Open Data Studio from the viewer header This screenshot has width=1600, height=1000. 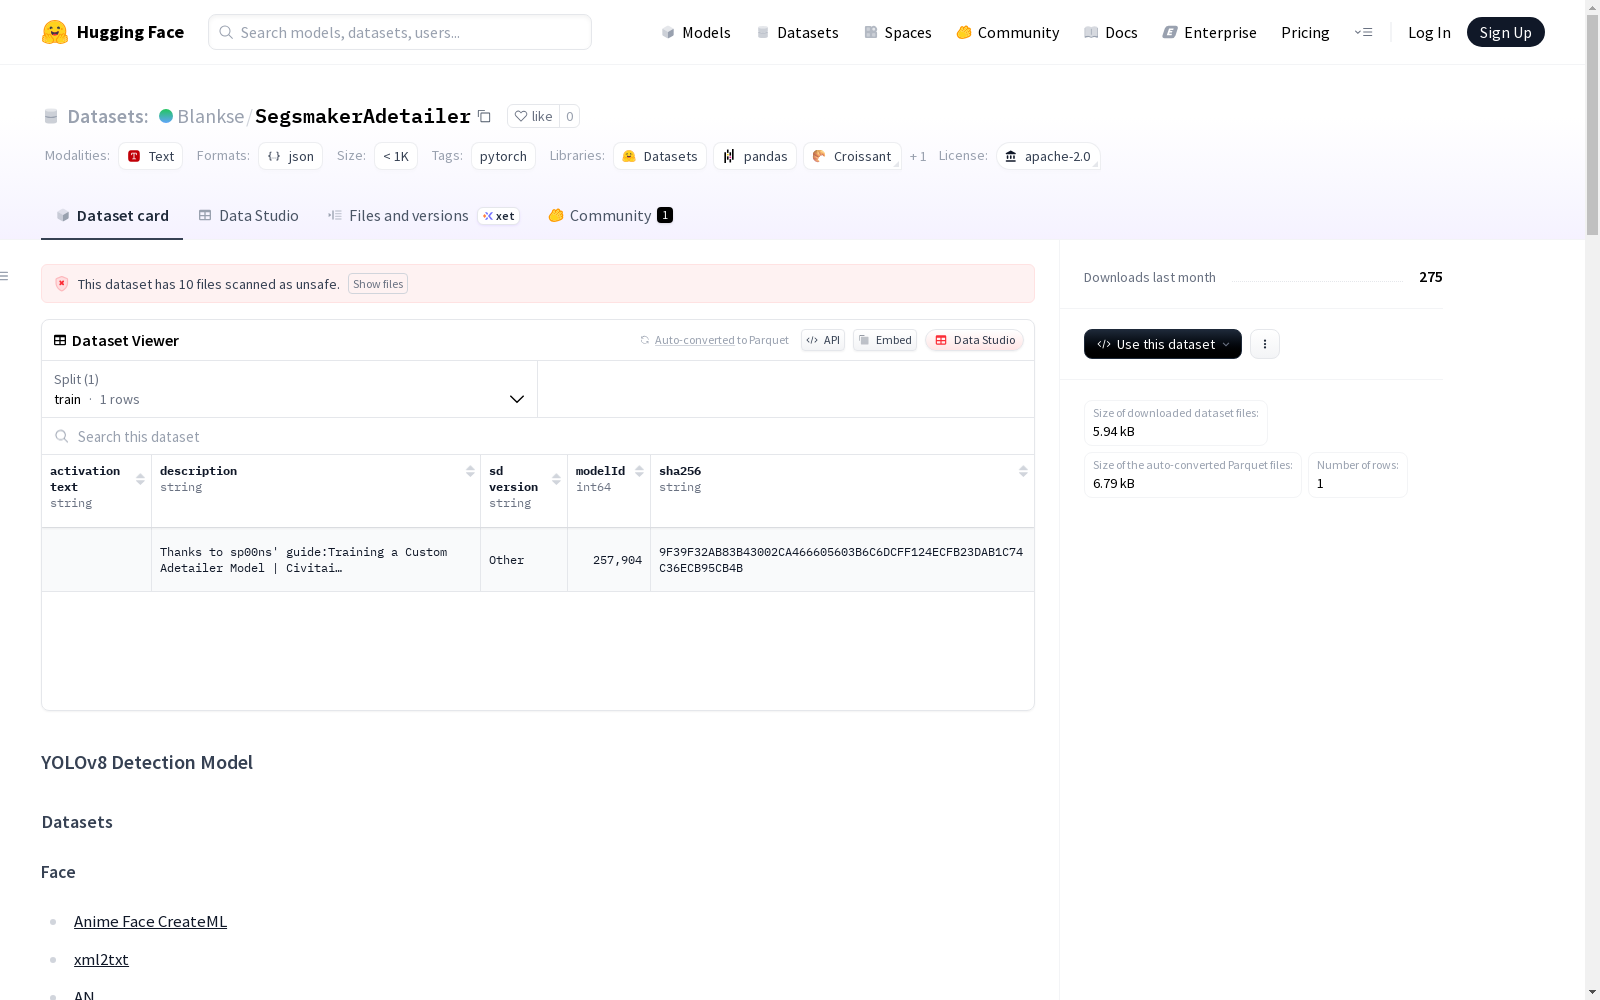(x=975, y=340)
